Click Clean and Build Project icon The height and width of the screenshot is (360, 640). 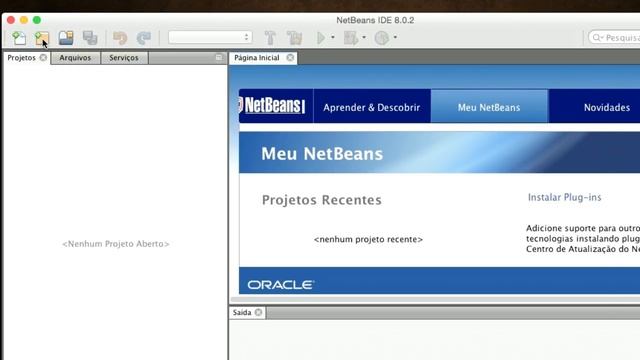(294, 38)
